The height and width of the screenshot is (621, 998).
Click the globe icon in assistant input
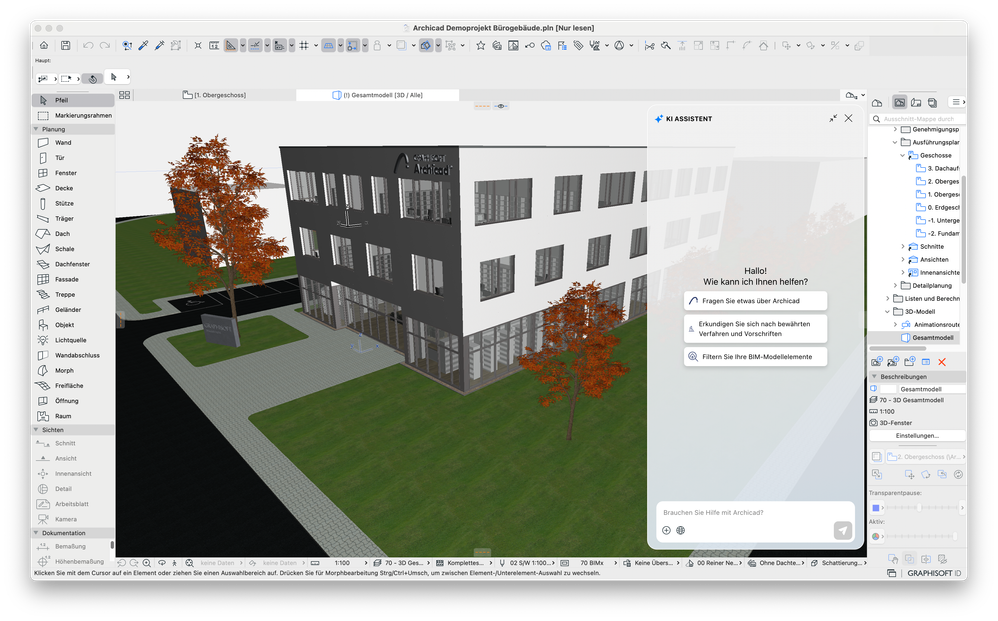click(680, 530)
